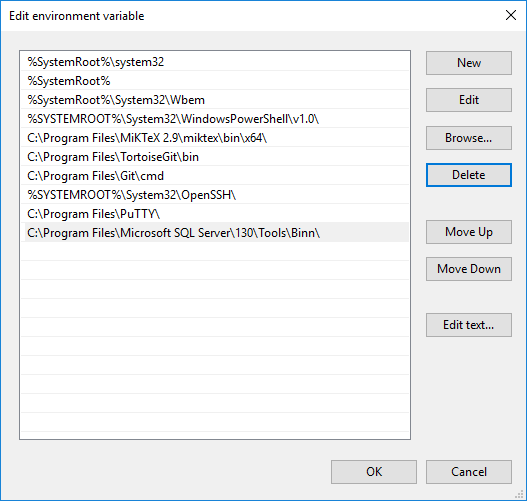Confirm changes with OK
The image size is (527, 501).
[x=374, y=472]
